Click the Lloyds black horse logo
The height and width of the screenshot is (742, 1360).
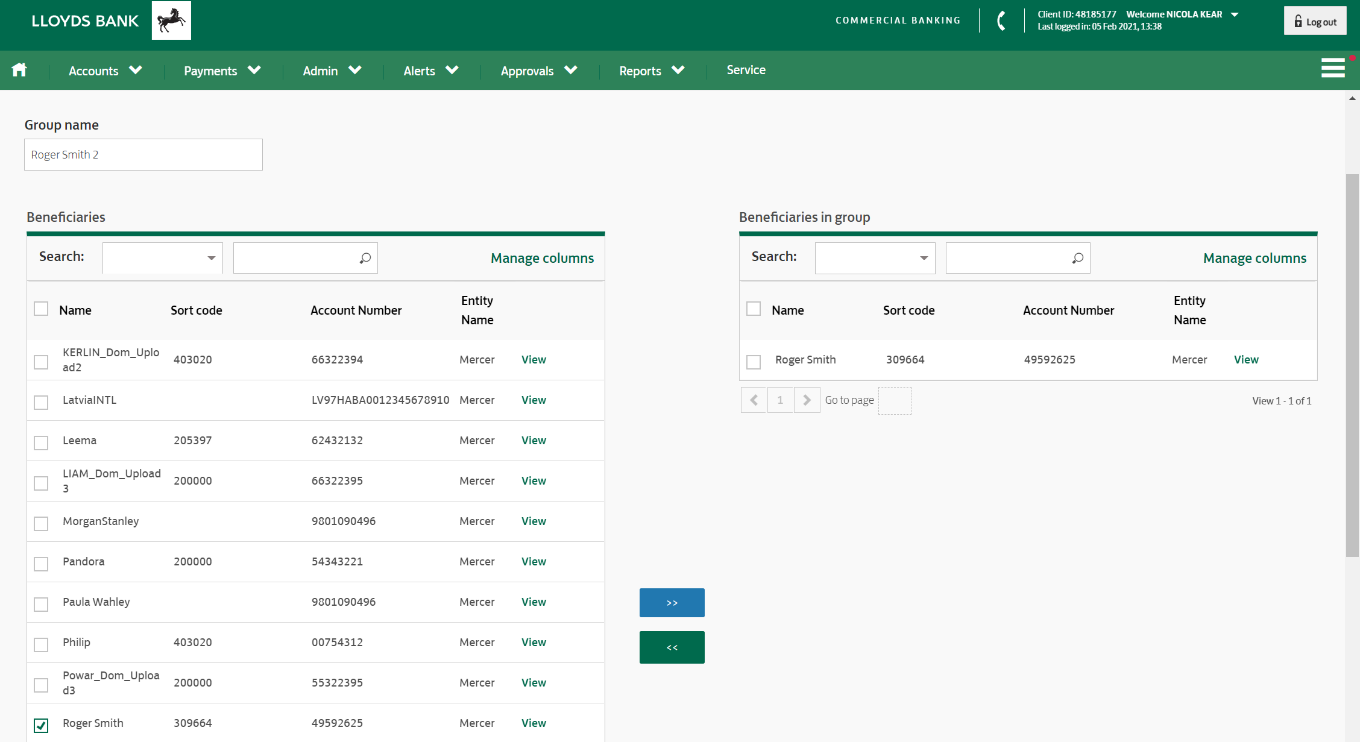tap(171, 20)
